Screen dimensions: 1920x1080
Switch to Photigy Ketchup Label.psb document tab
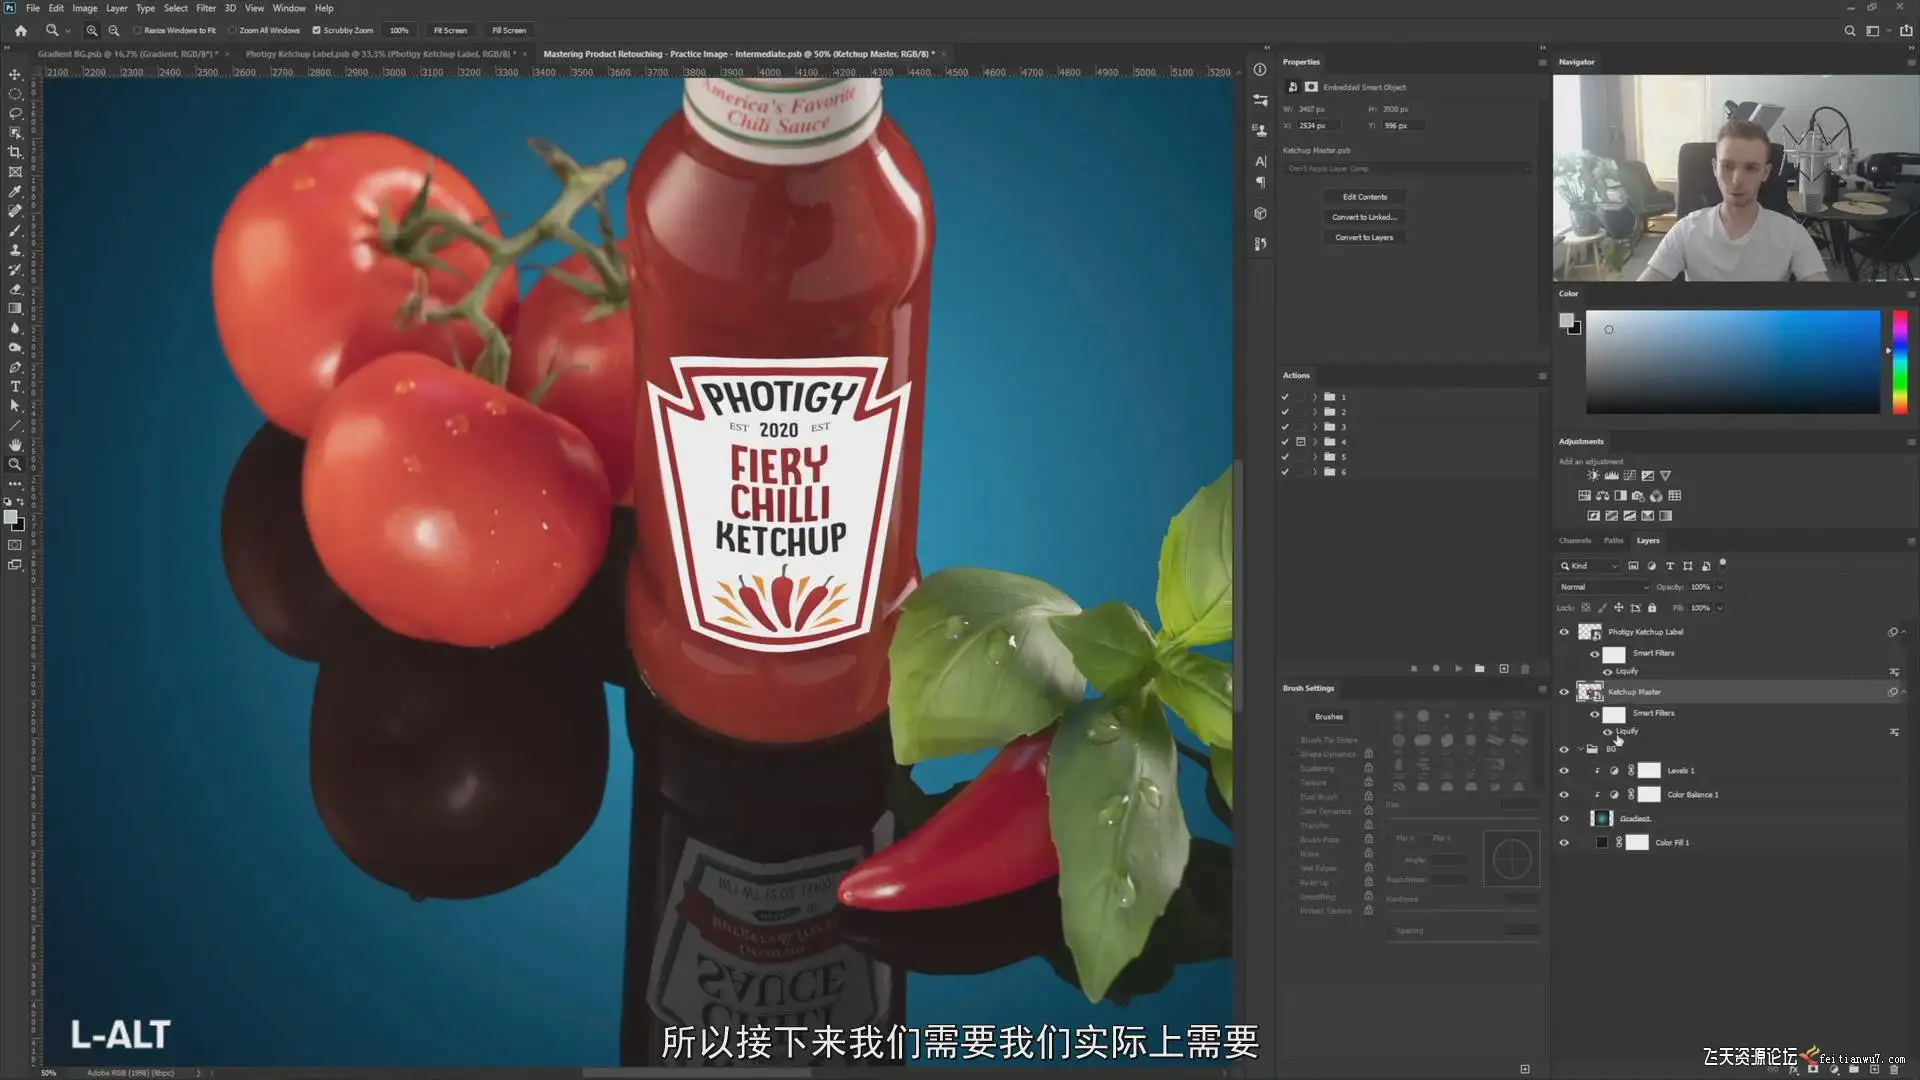(380, 54)
